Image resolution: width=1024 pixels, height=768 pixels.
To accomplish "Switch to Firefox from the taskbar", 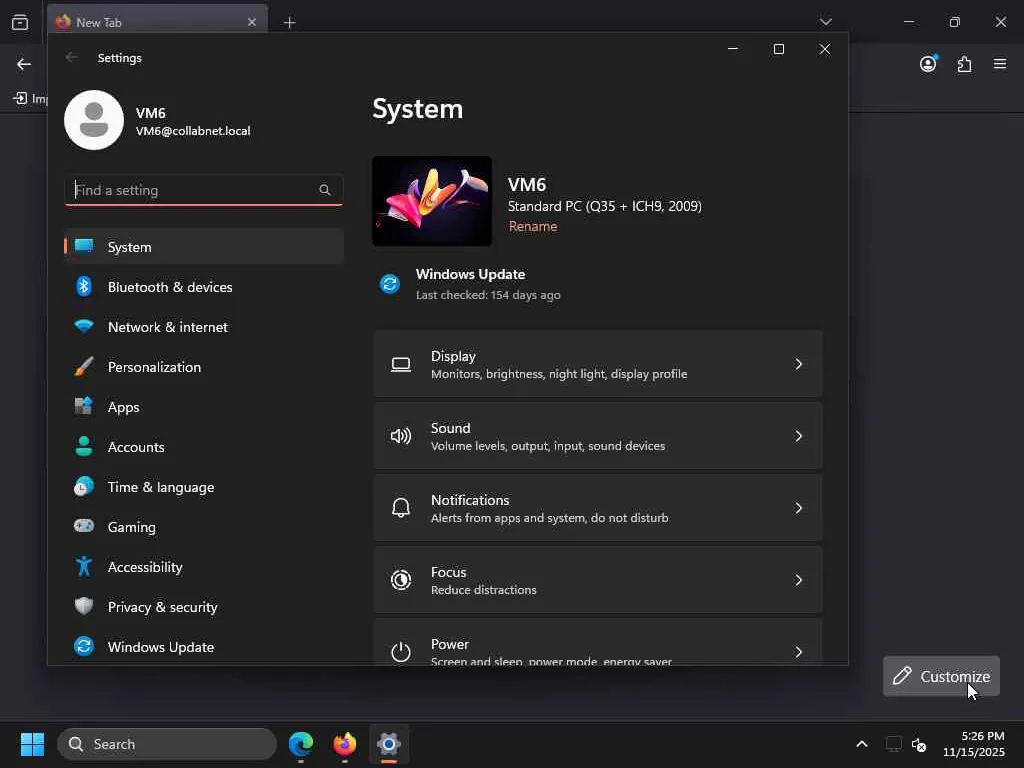I will pyautogui.click(x=345, y=744).
